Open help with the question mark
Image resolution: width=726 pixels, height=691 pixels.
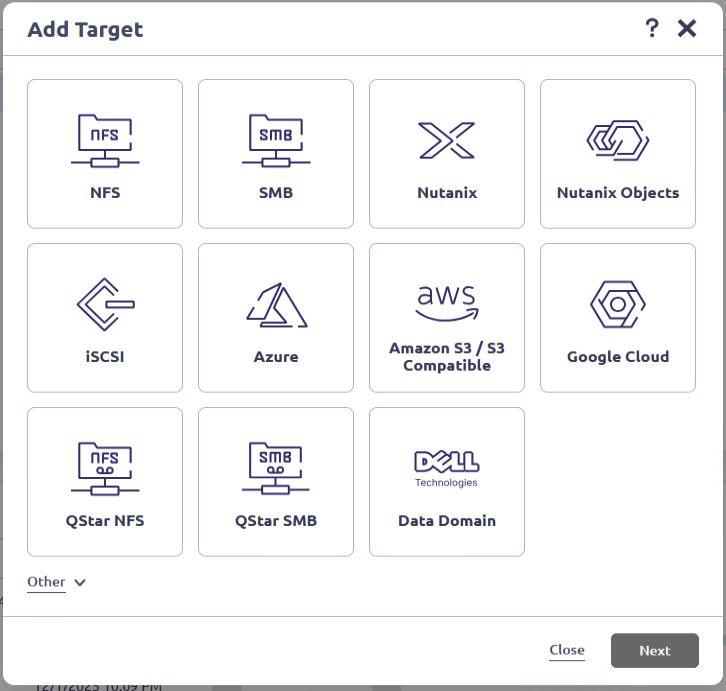click(x=652, y=28)
